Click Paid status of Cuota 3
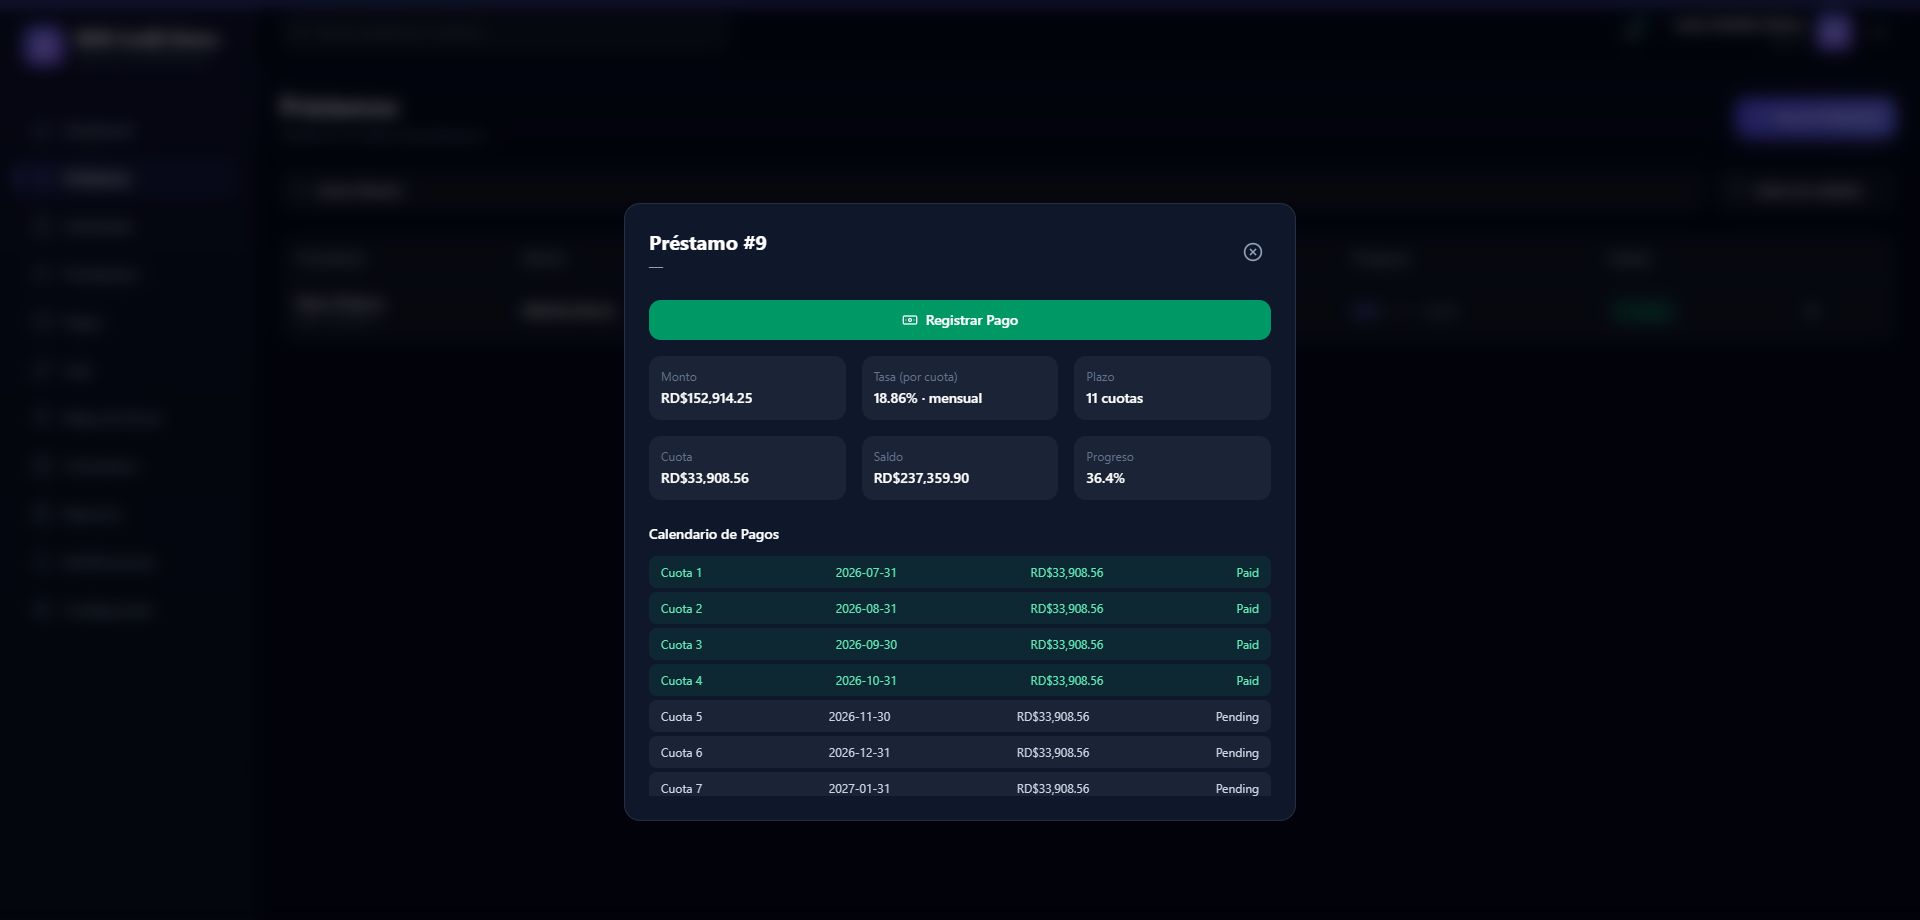The height and width of the screenshot is (920, 1920). click(1247, 645)
